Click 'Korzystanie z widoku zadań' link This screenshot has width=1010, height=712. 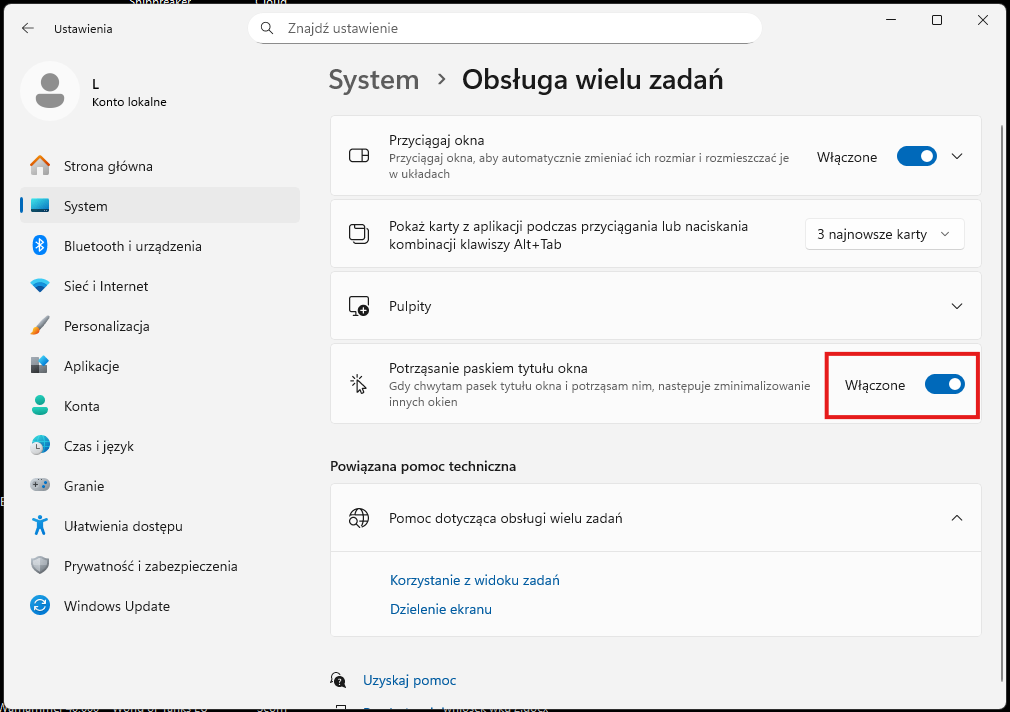pyautogui.click(x=474, y=580)
